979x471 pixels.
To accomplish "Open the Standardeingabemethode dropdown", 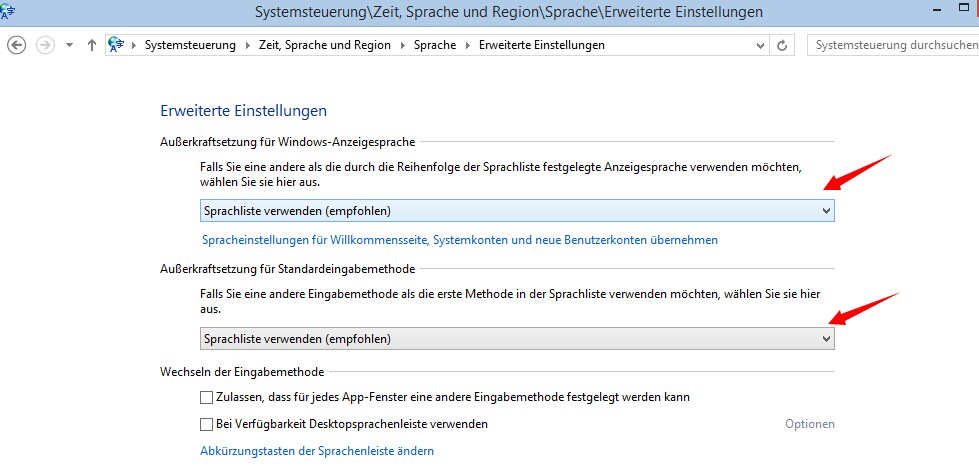I will (x=517, y=339).
